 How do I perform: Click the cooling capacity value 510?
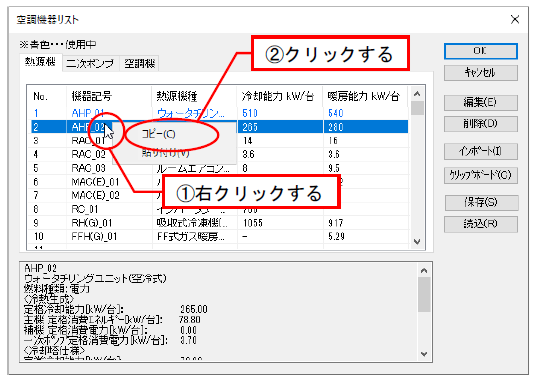pyautogui.click(x=250, y=113)
